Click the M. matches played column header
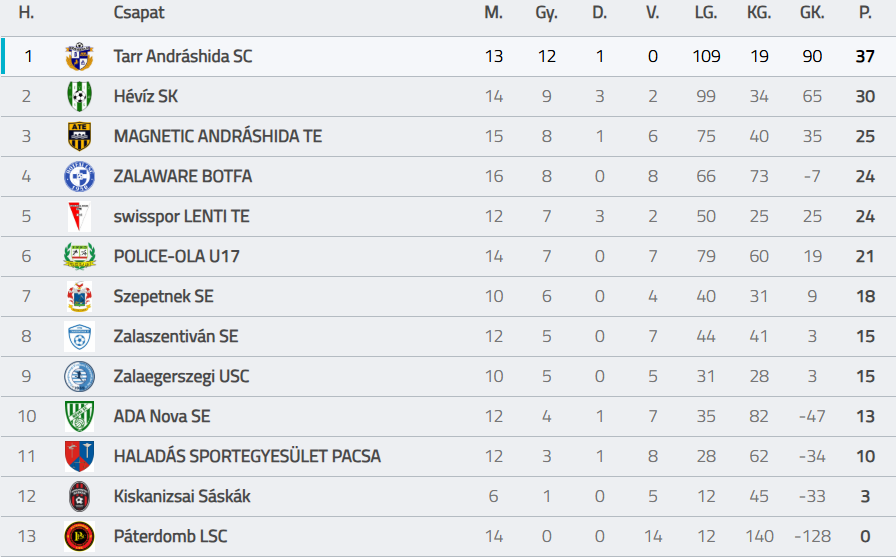This screenshot has width=896, height=557. (x=493, y=13)
